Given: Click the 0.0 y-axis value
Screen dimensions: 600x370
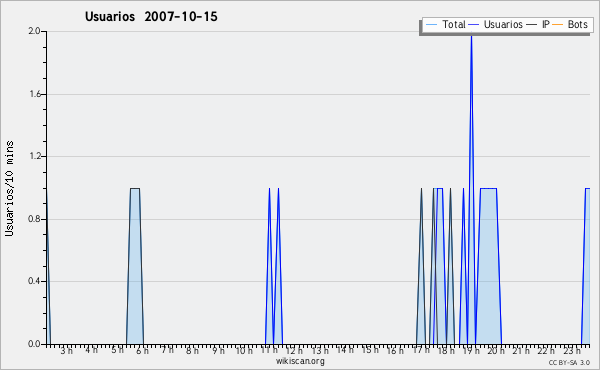Looking at the screenshot, I should click(x=35, y=344).
